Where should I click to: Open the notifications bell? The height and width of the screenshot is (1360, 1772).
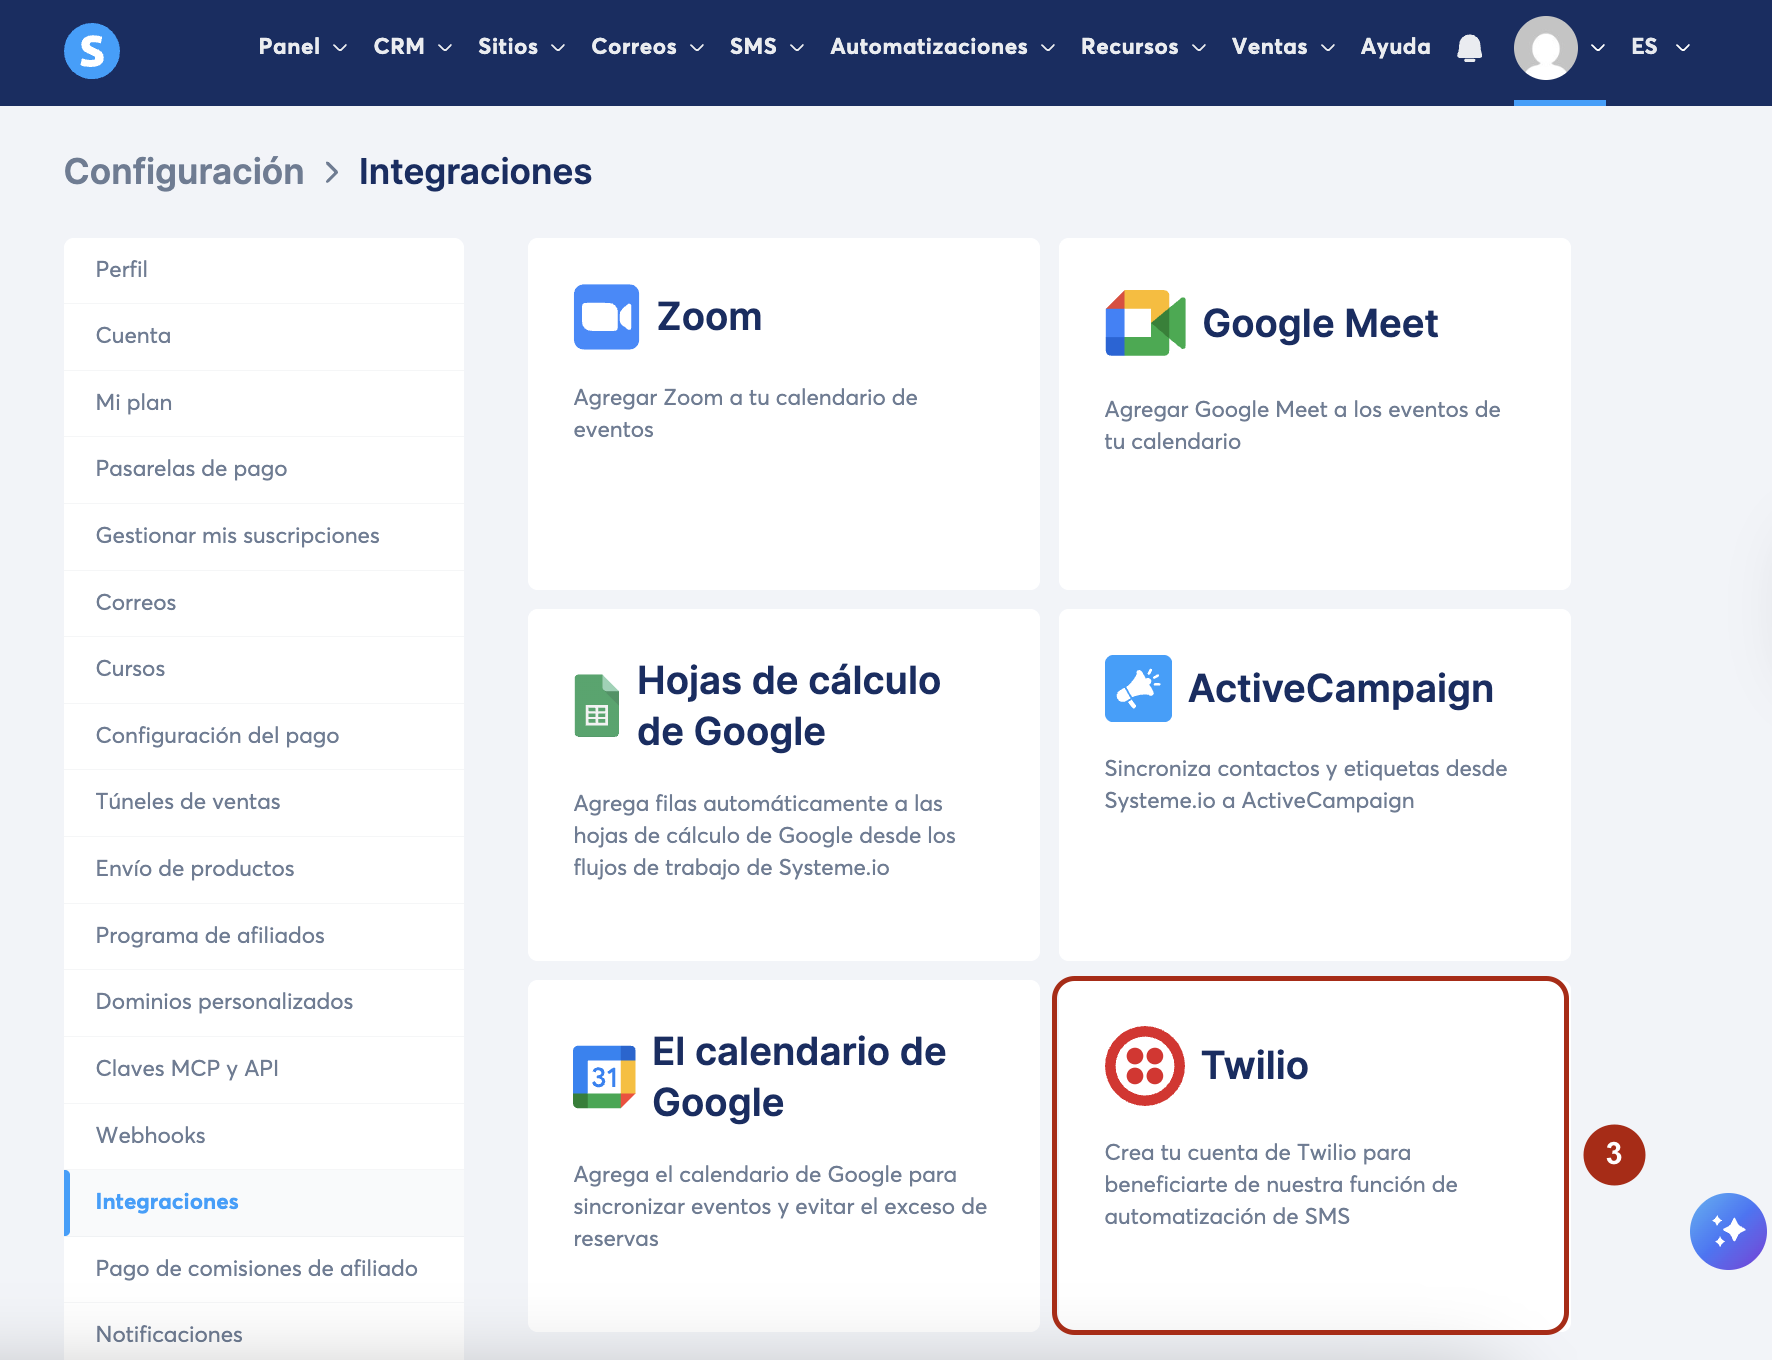click(1469, 48)
